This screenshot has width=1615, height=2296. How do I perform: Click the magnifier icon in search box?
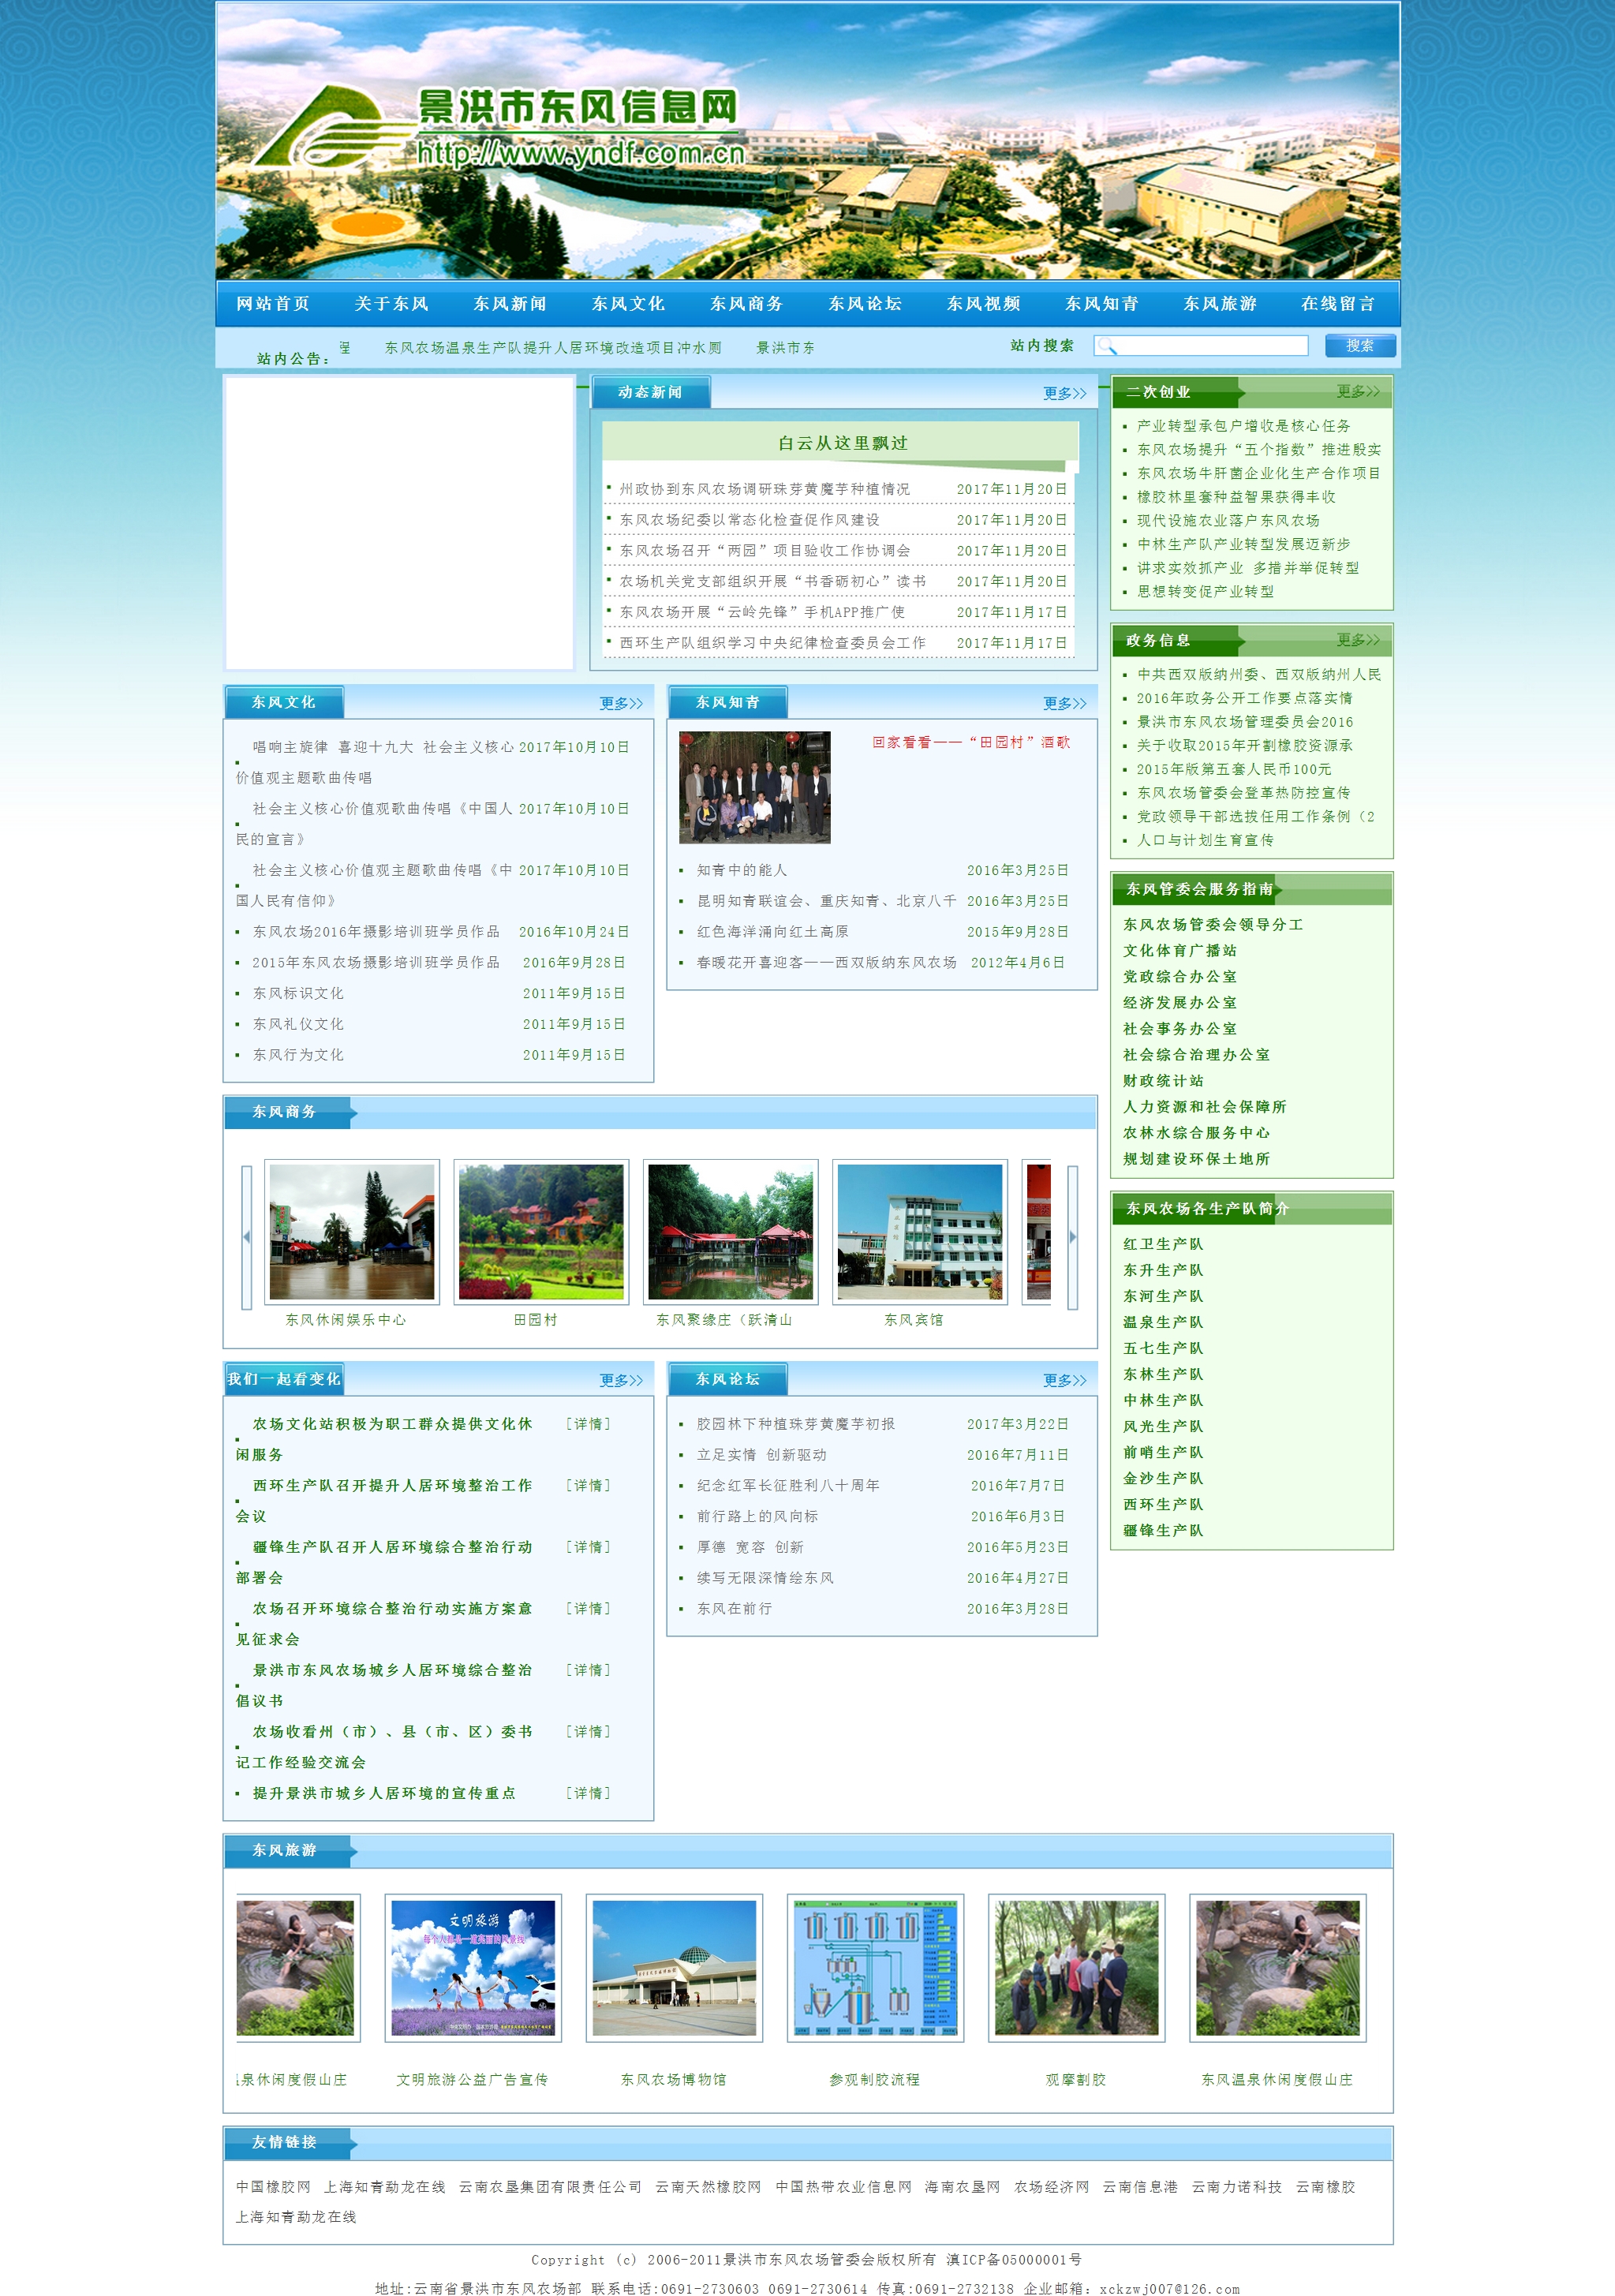click(1106, 346)
